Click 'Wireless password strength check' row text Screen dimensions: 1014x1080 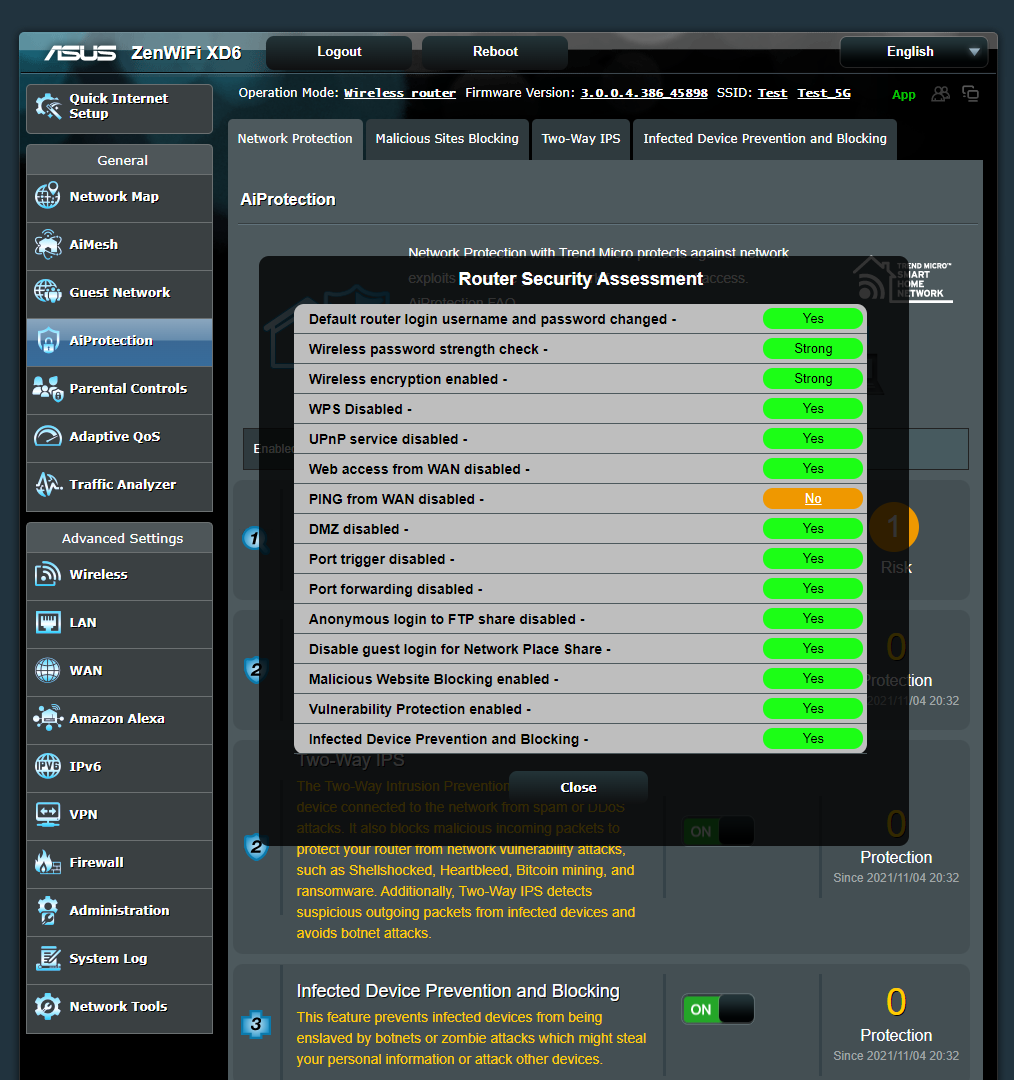coord(428,349)
